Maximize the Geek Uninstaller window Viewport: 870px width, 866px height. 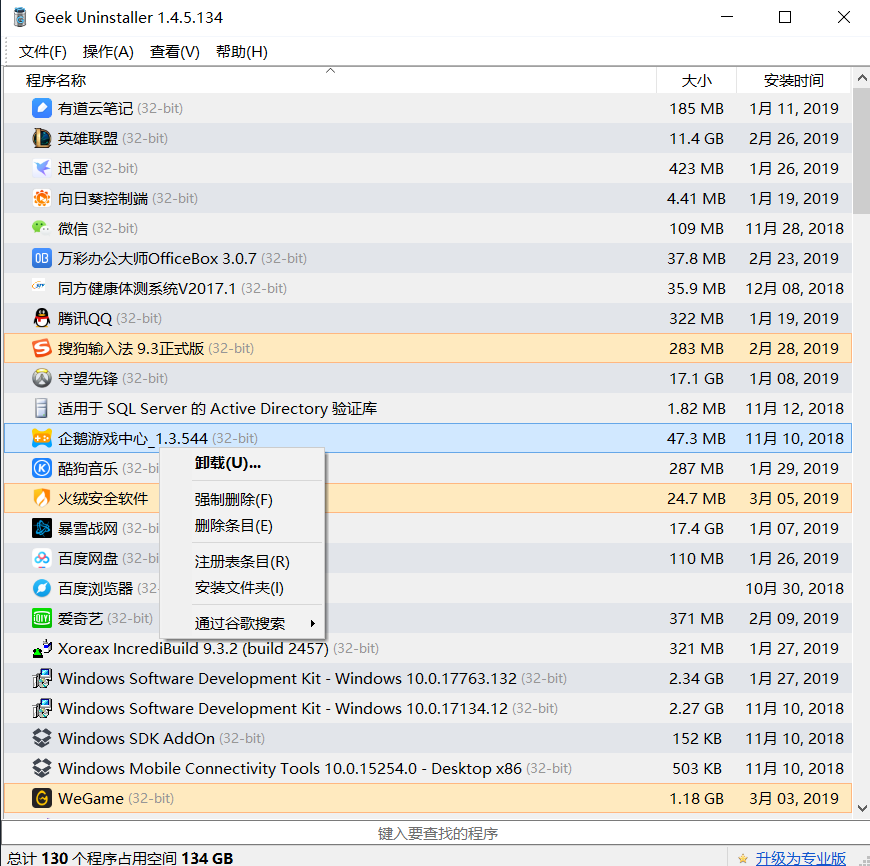pos(785,17)
